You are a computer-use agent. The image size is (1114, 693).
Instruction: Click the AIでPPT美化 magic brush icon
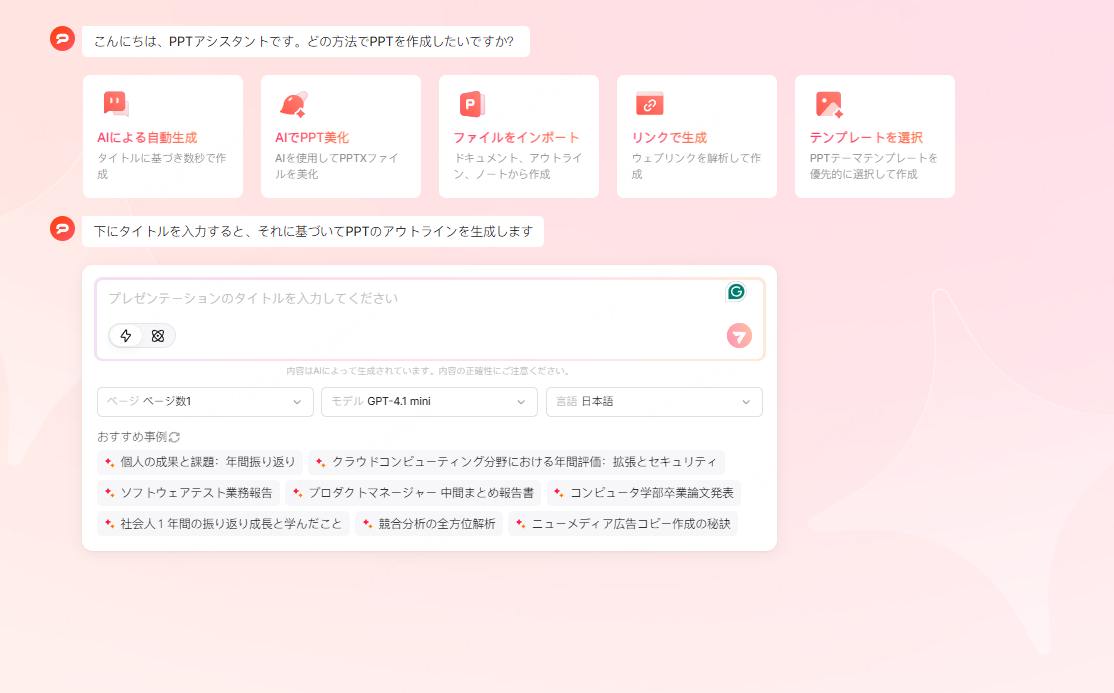pos(291,101)
